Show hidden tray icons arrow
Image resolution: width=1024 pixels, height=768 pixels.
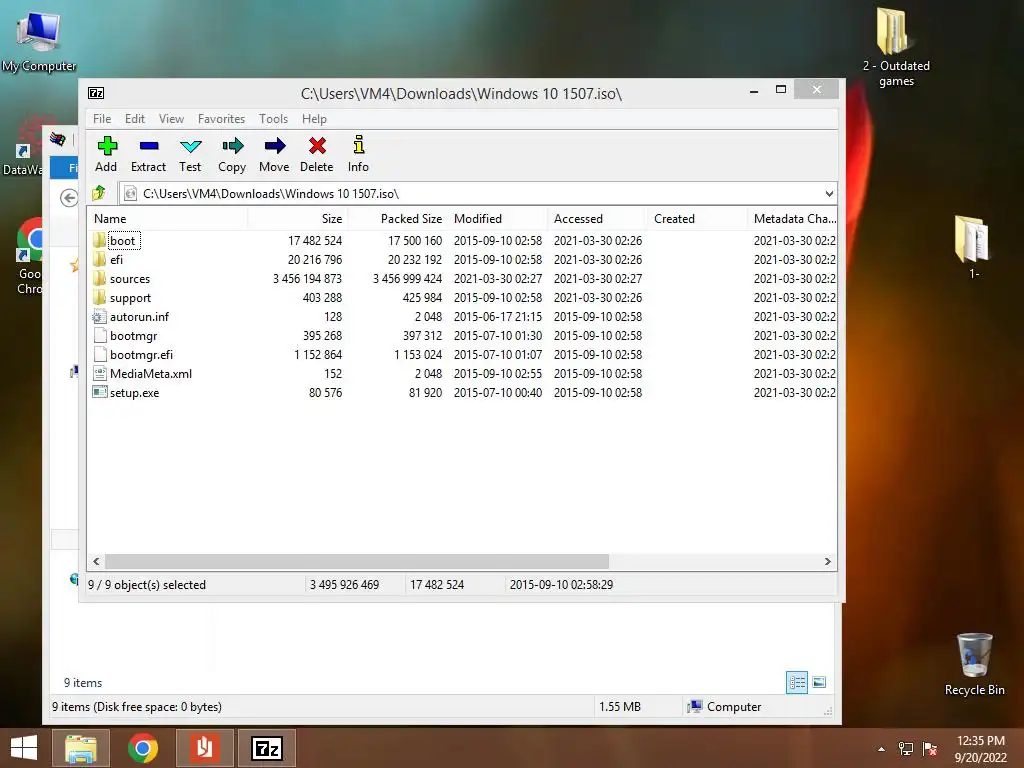882,748
